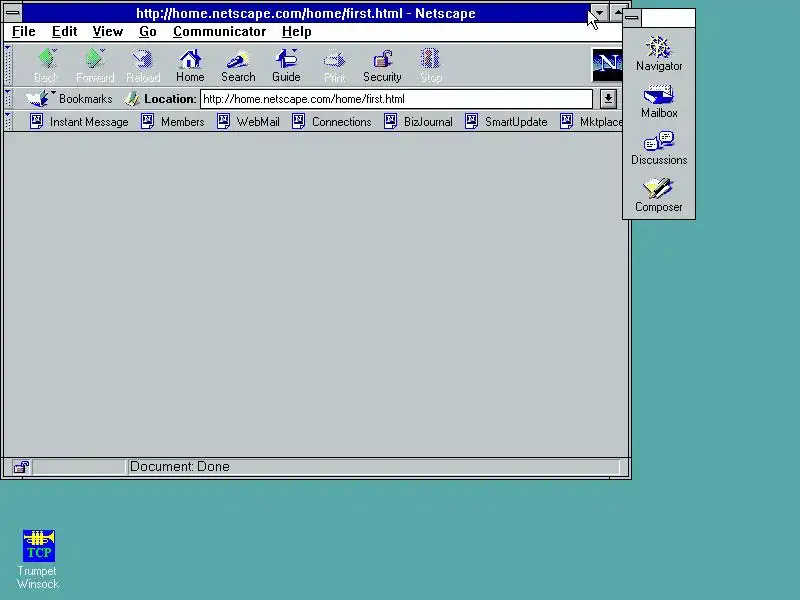This screenshot has height=600, width=800.
Task: Open the component bar control menu box
Action: coord(632,18)
